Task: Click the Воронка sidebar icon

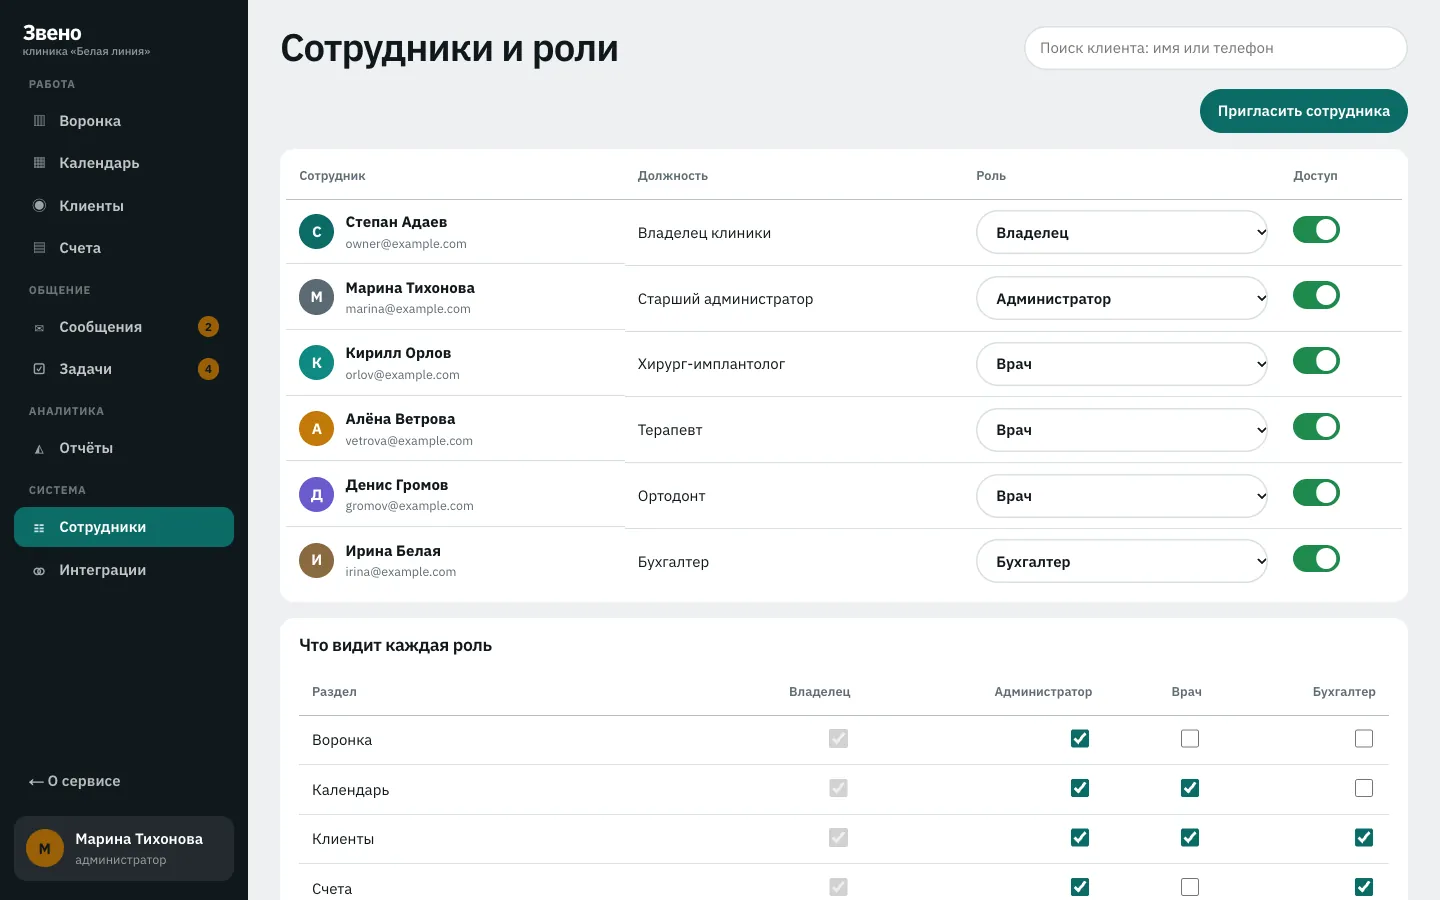Action: tap(39, 121)
